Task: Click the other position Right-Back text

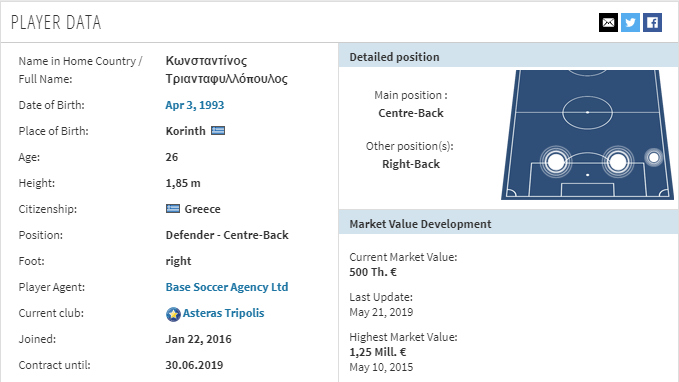Action: pyautogui.click(x=411, y=164)
